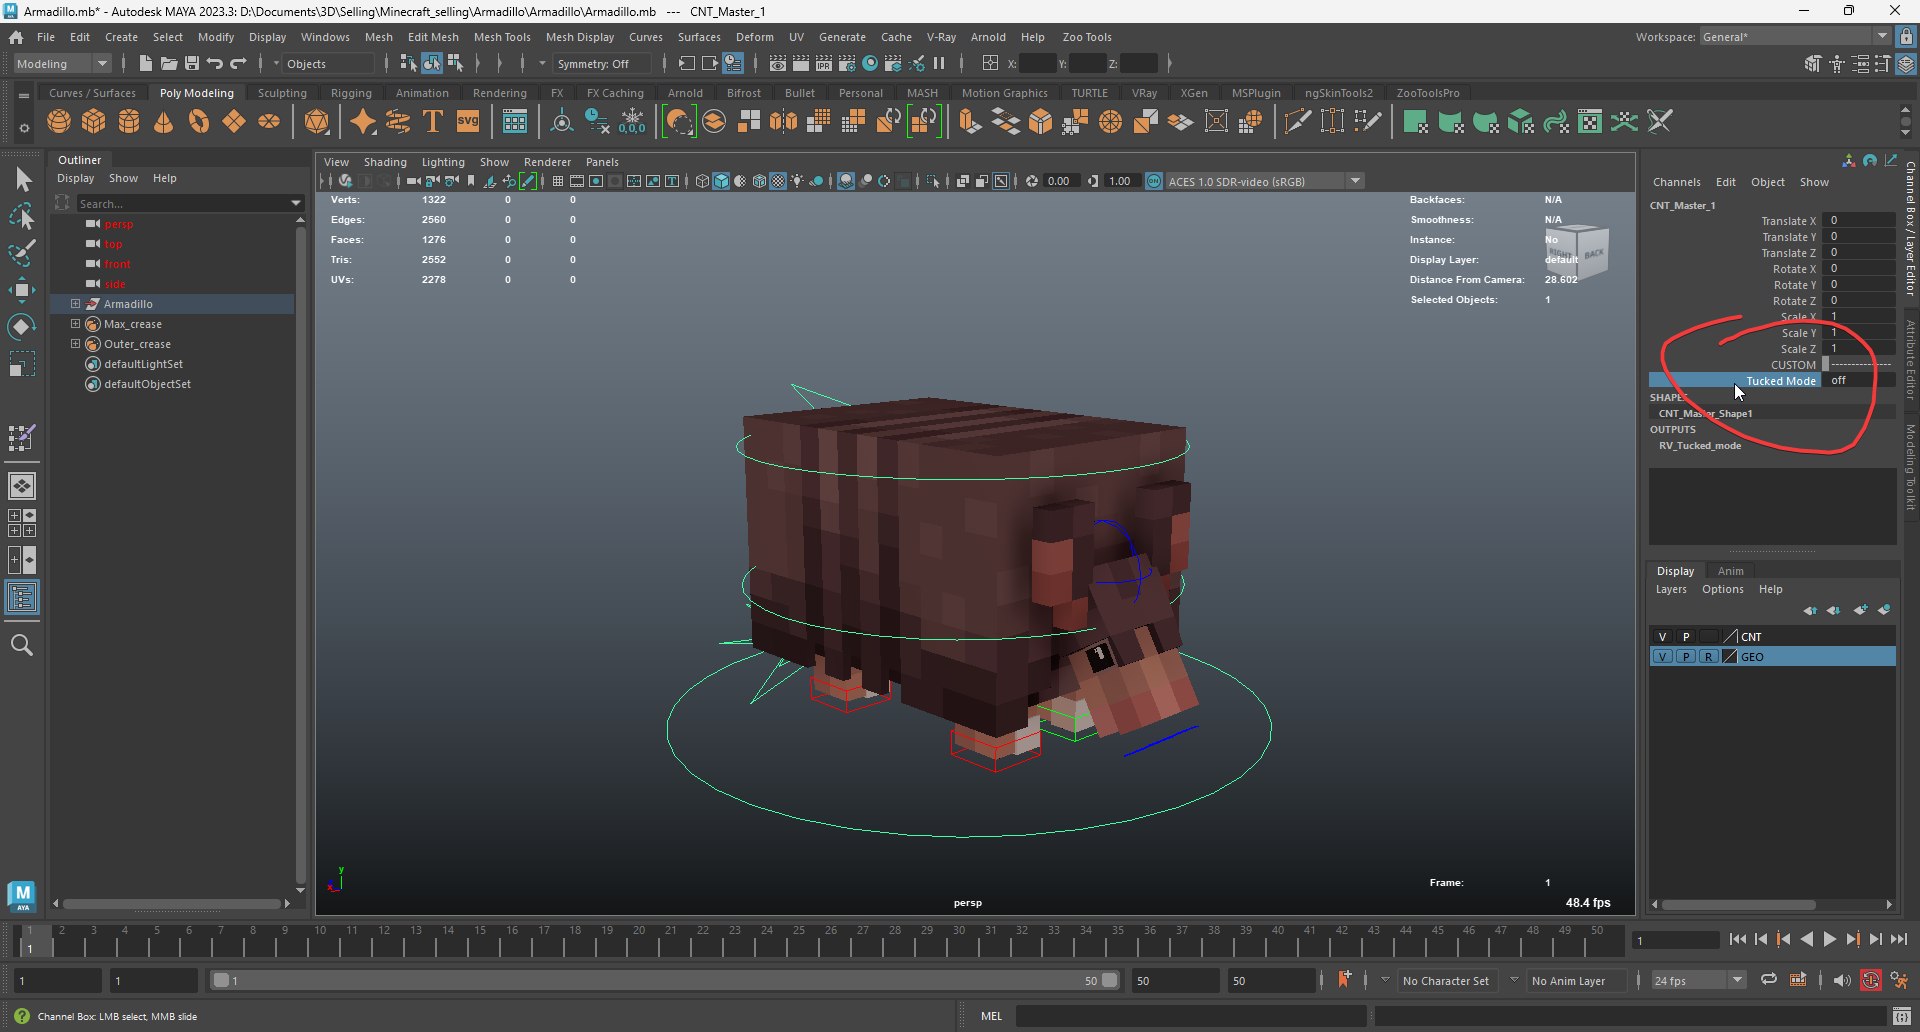
Task: Click the Save Scene disk icon
Action: [x=192, y=63]
